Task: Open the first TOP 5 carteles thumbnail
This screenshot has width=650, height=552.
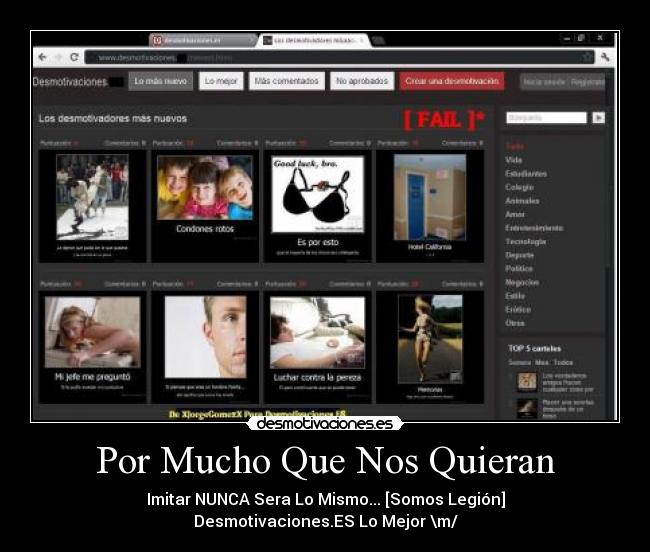Action: [527, 382]
